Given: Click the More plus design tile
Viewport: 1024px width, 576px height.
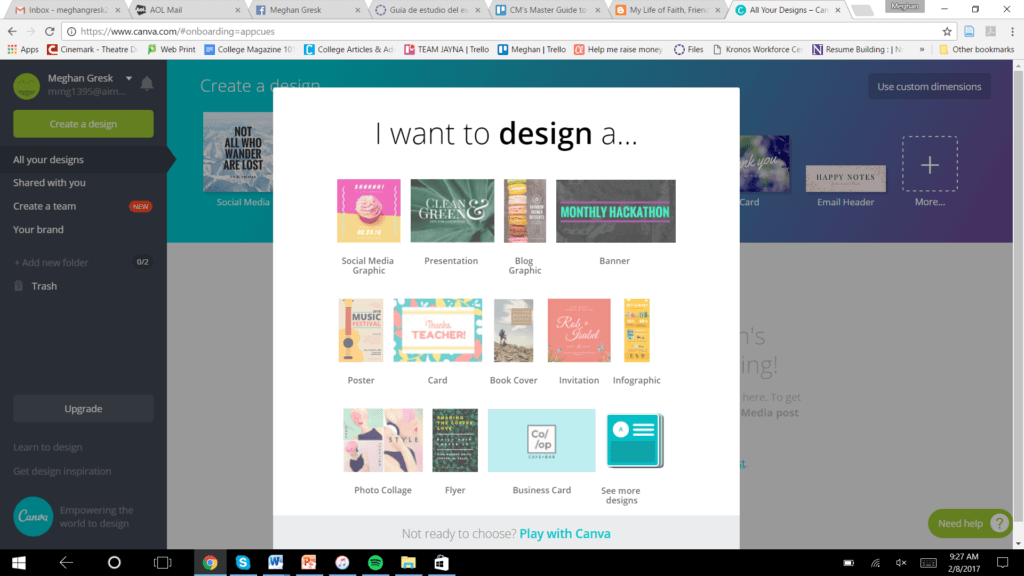Looking at the screenshot, I should [x=930, y=164].
